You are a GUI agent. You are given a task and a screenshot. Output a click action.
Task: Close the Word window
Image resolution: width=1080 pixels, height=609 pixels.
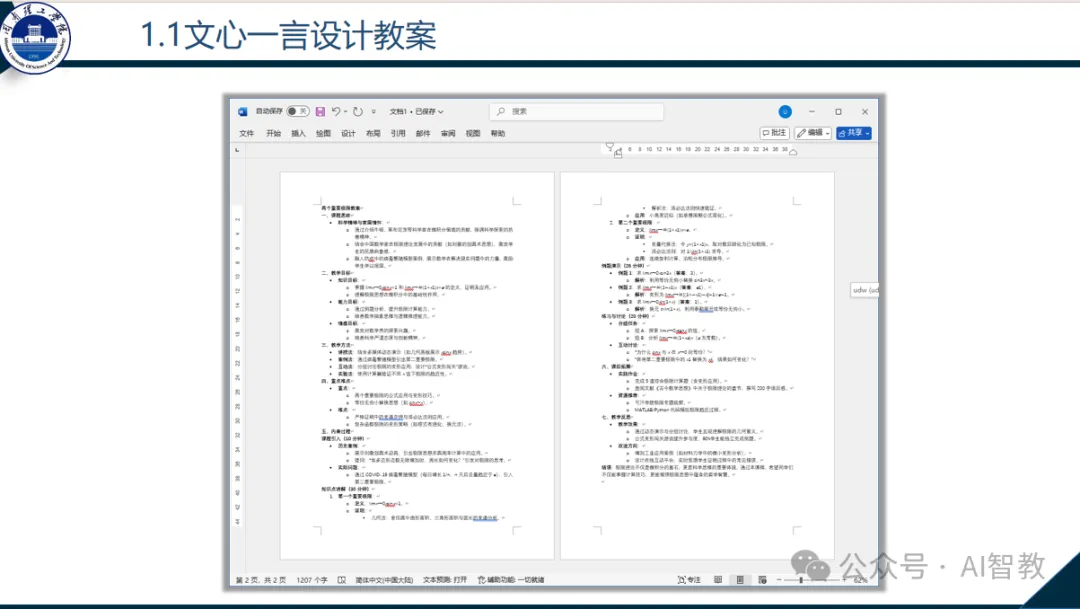[x=865, y=112]
